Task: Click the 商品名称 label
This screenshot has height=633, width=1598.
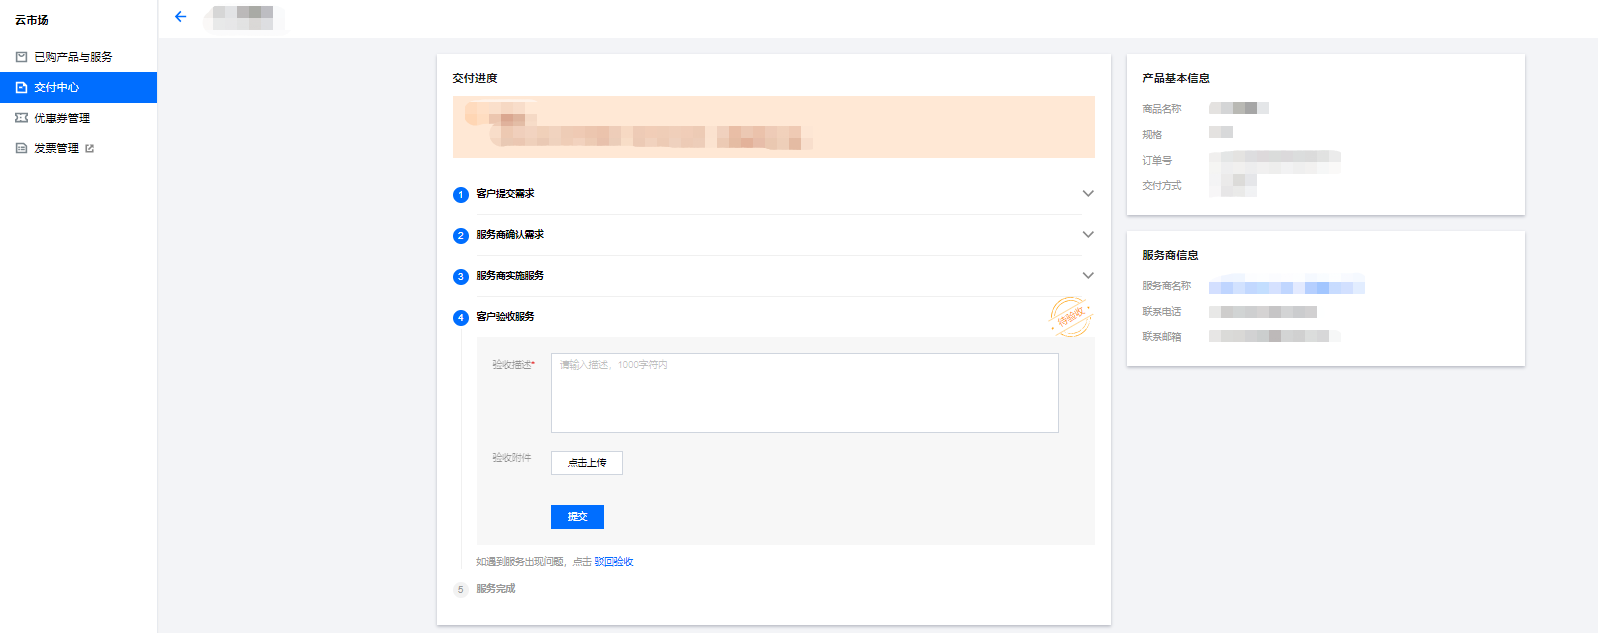Action: [1162, 109]
